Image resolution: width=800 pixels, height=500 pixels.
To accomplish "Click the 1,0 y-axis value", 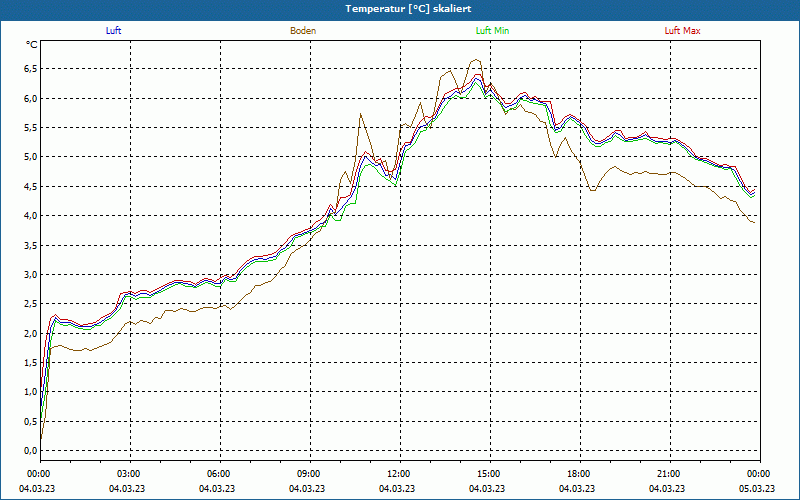I will coord(30,392).
